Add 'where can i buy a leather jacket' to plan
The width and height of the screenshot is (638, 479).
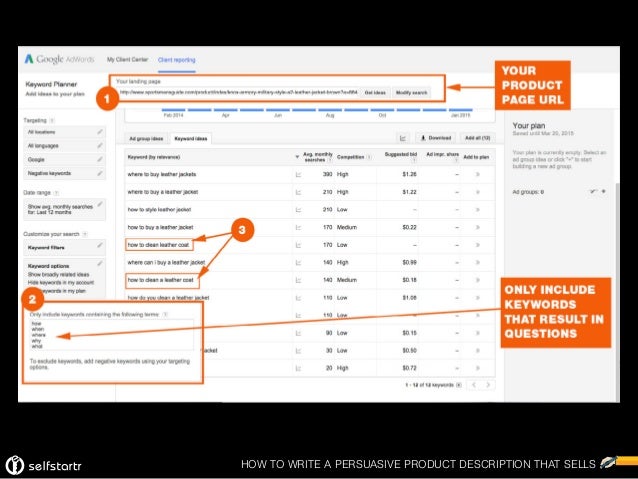pyautogui.click(x=478, y=262)
